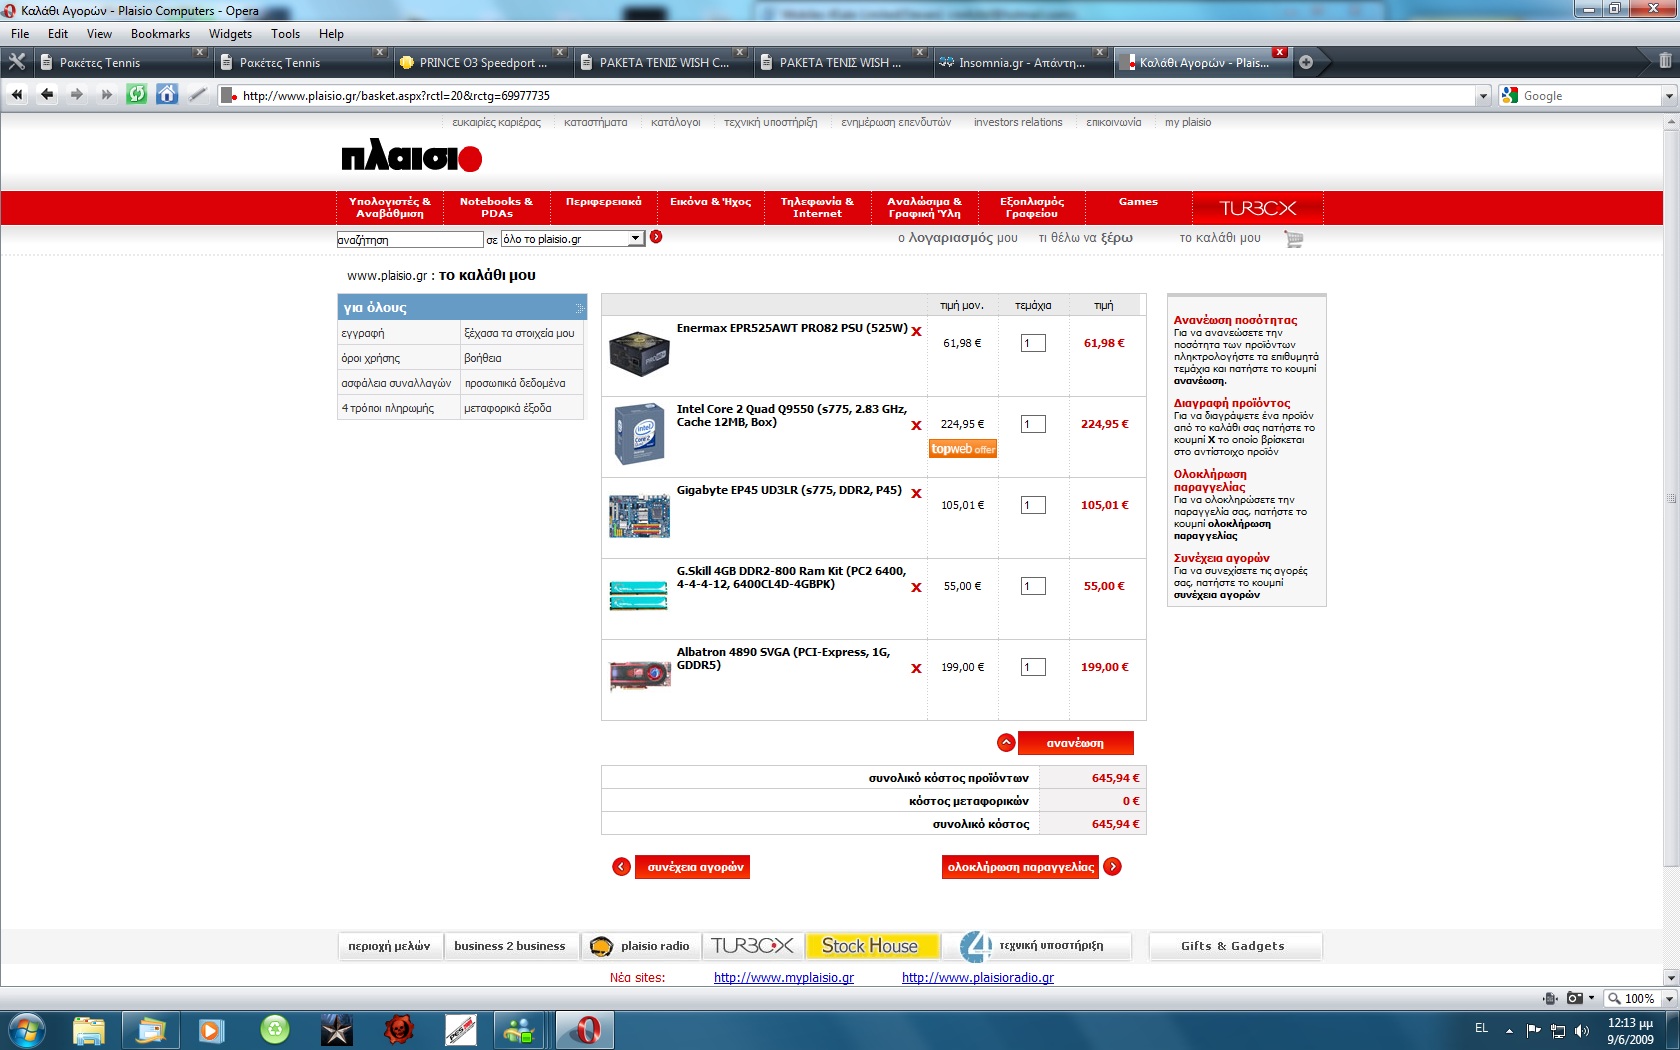Image resolution: width=1680 pixels, height=1050 pixels.
Task: Switch to the Insomnia.gr tab
Action: click(x=1021, y=62)
